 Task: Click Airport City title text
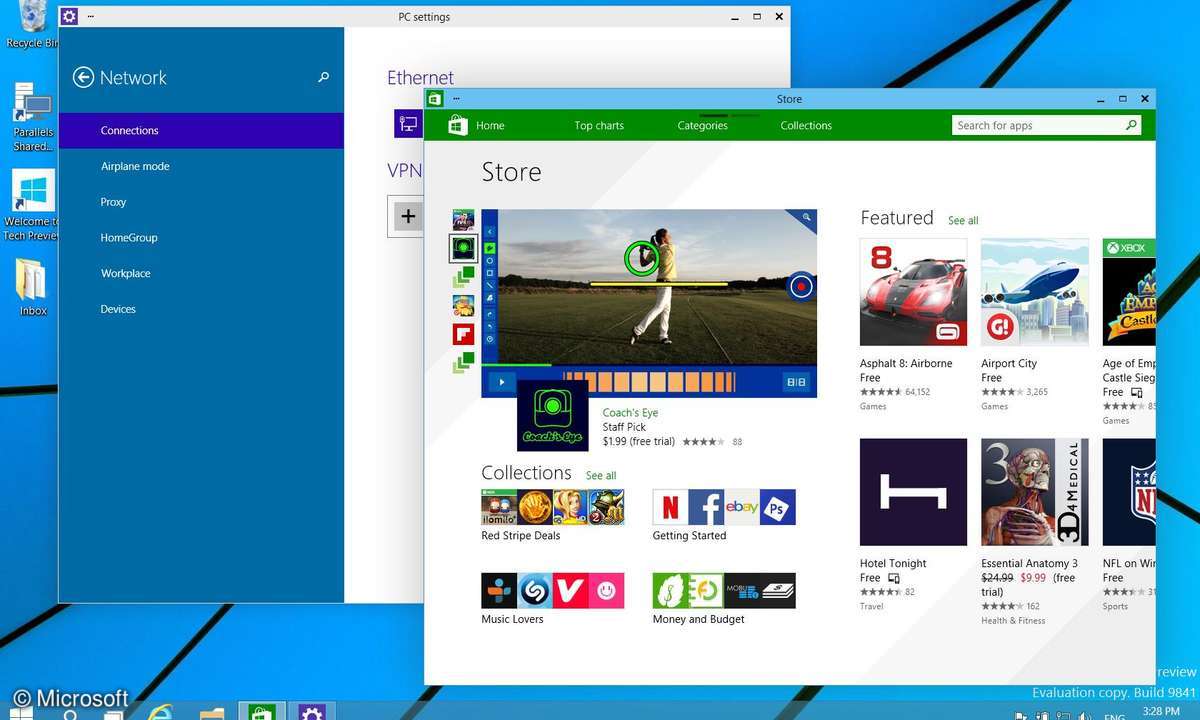tap(1009, 363)
